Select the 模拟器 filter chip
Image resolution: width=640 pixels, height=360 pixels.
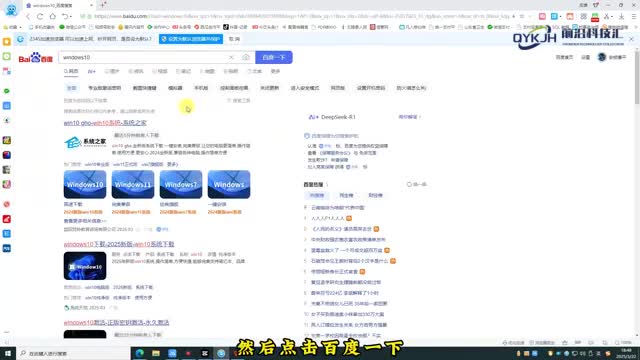pos(176,88)
